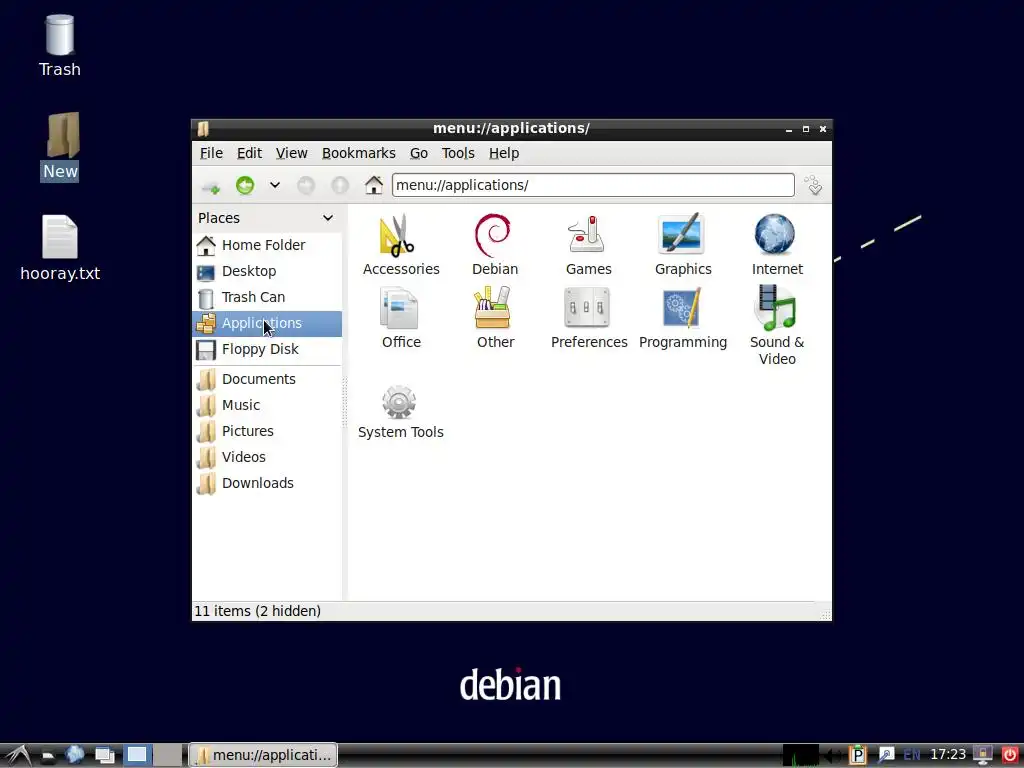Click the greyed-out up-folder arrow
Screen dimensions: 1024x768
(x=340, y=185)
